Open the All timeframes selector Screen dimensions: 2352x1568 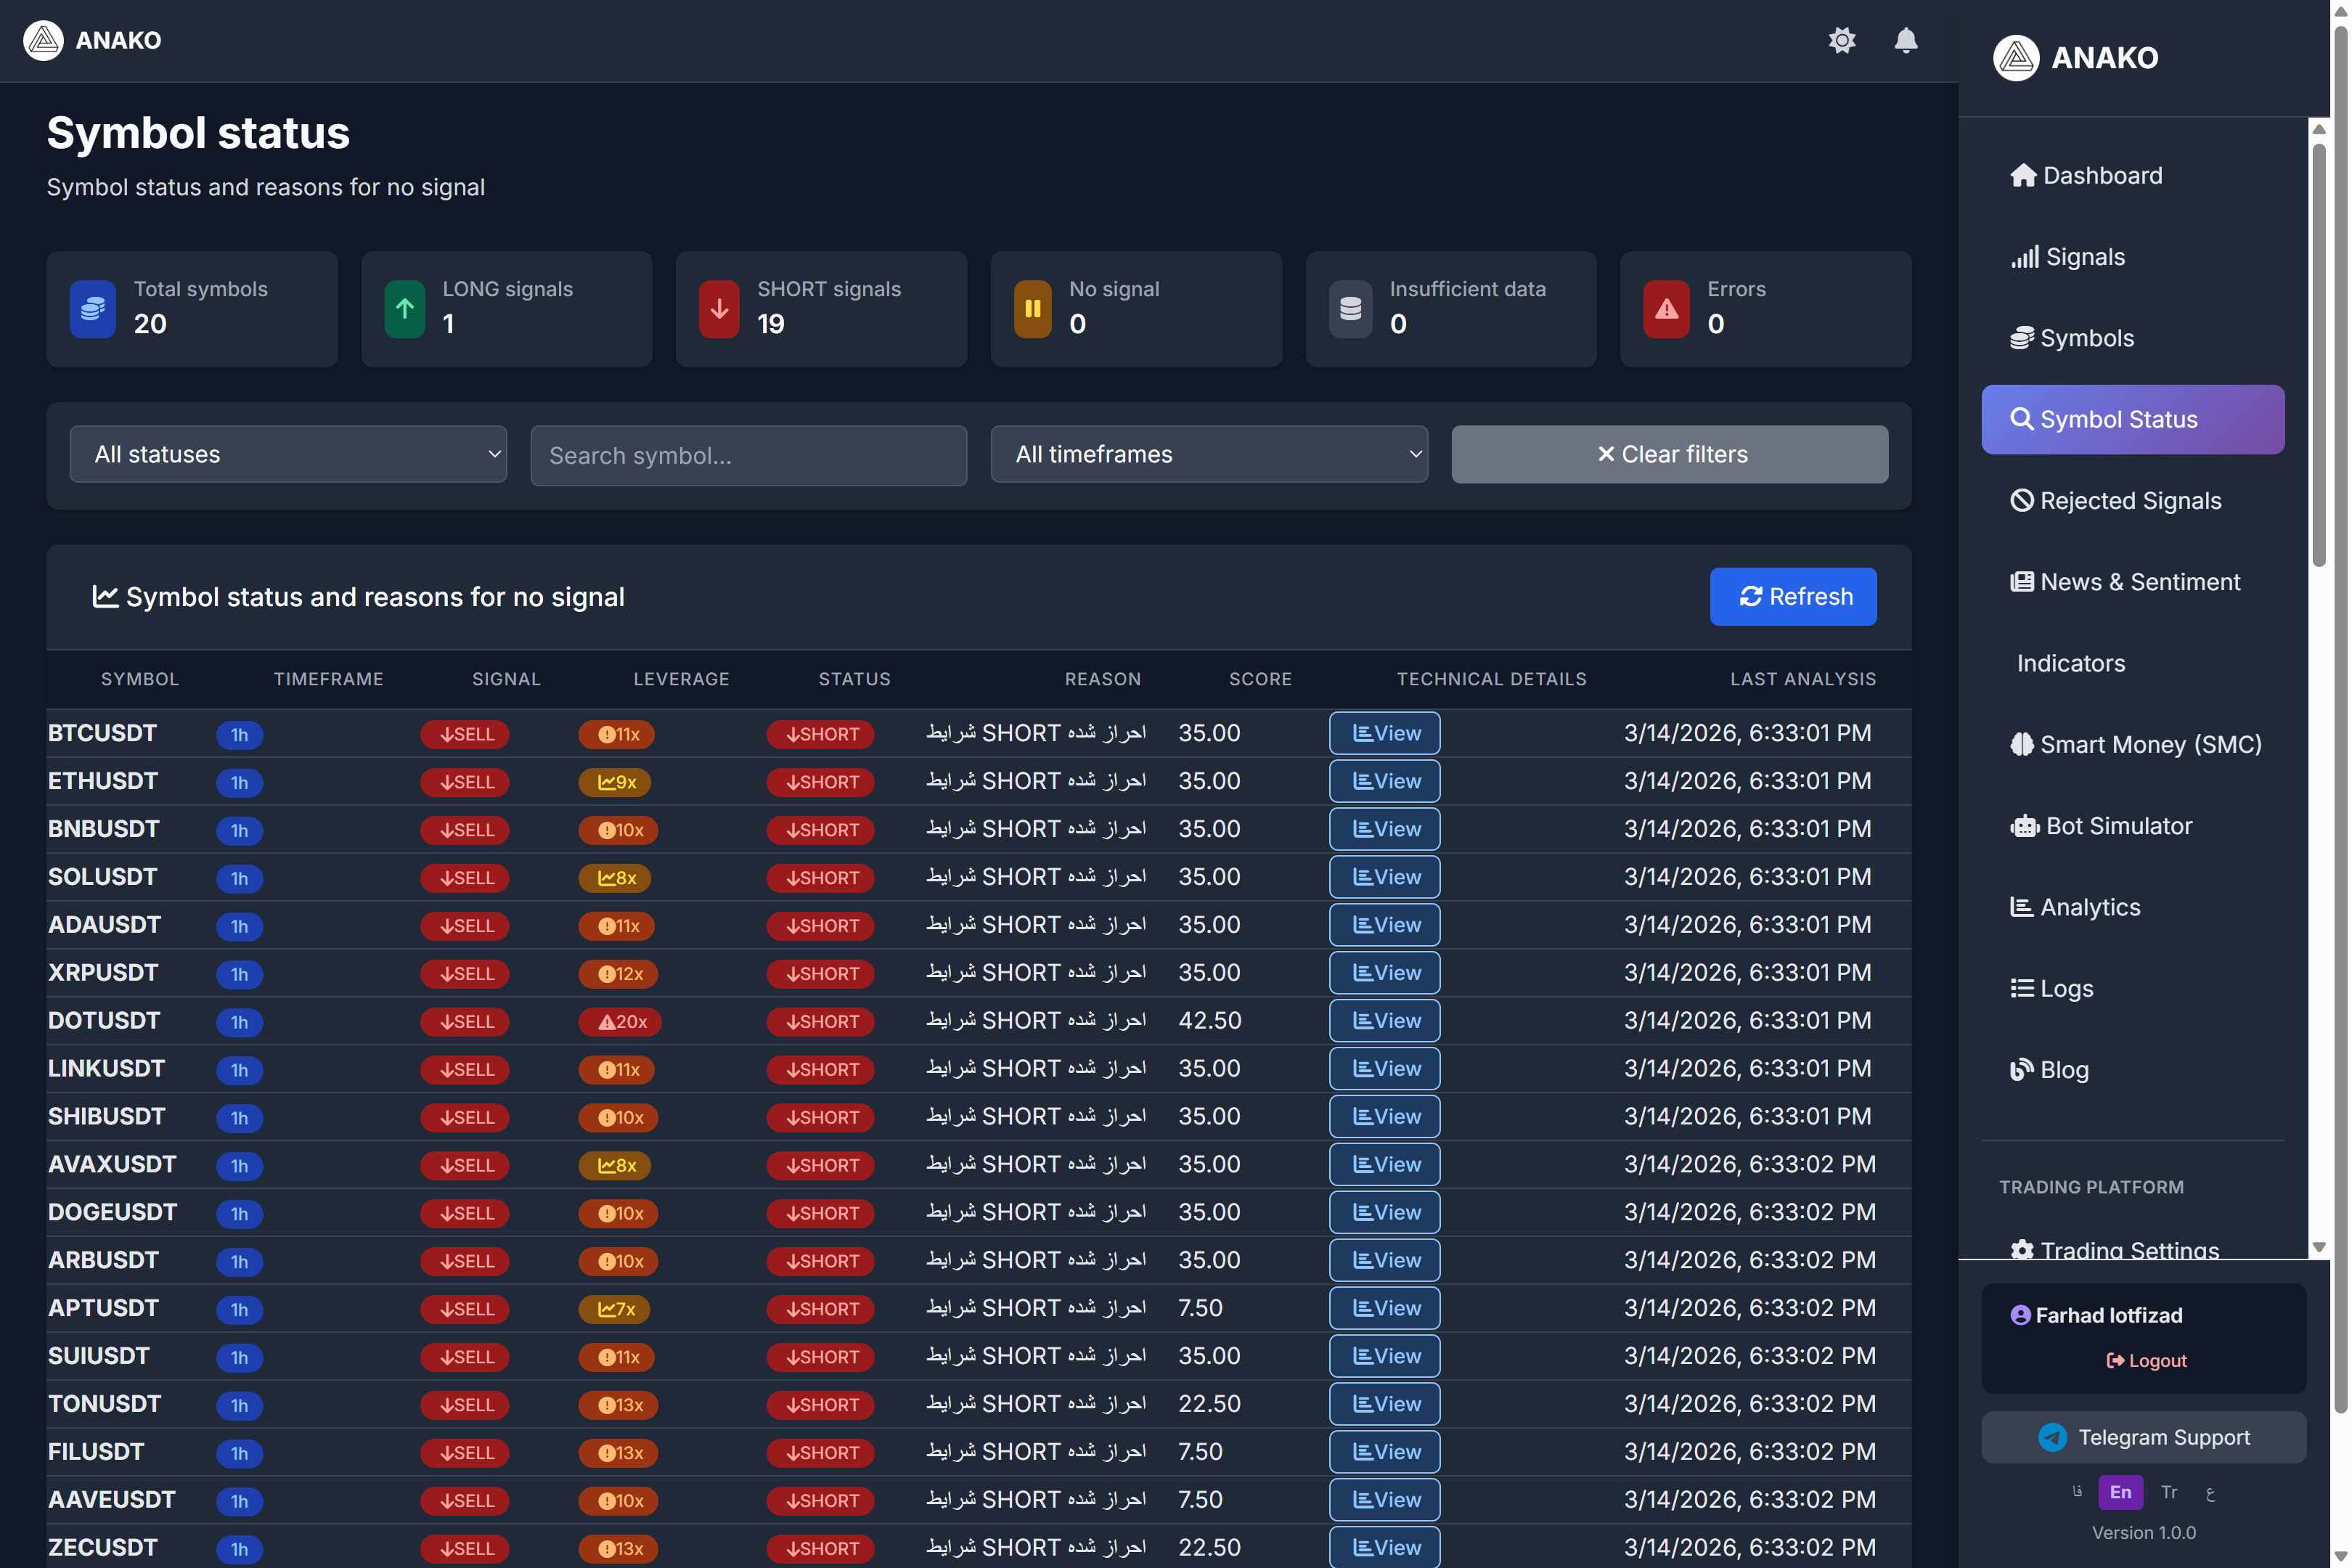[x=1209, y=454]
